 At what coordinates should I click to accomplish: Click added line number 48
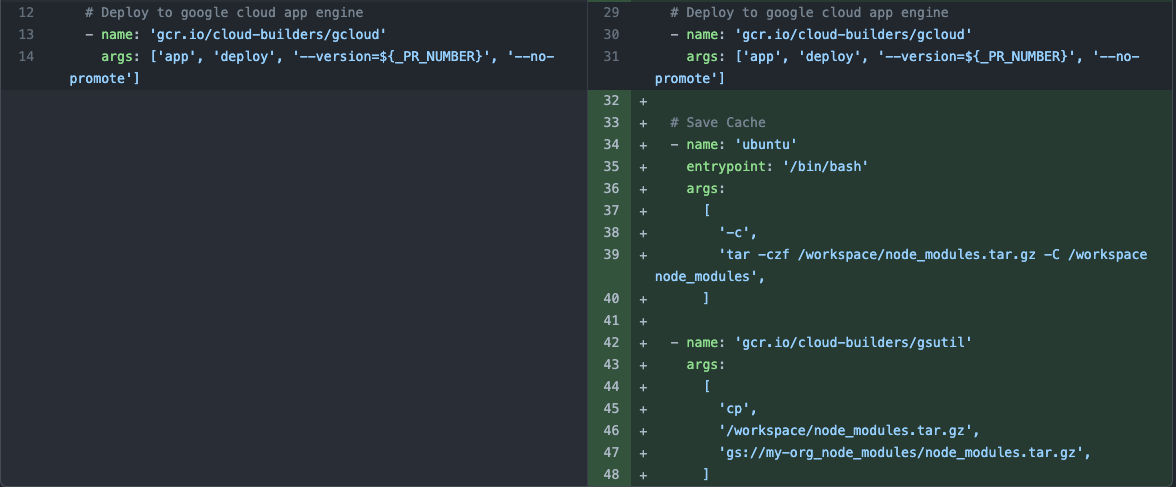610,474
